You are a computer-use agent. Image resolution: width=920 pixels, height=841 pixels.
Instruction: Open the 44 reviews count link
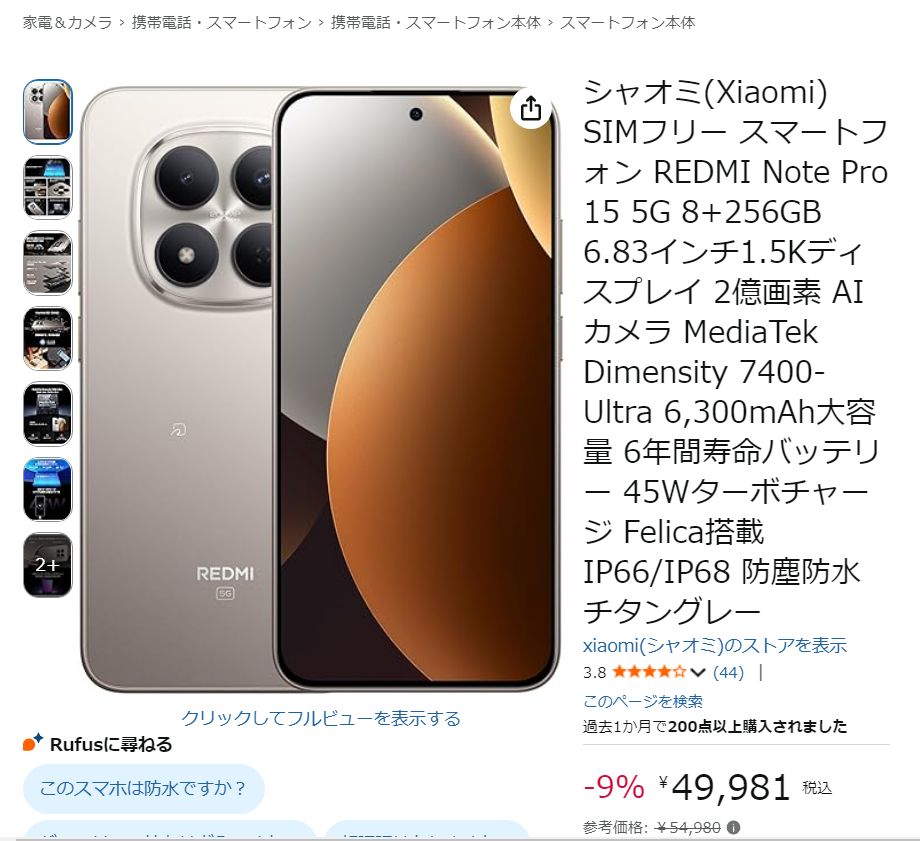pyautogui.click(x=728, y=673)
